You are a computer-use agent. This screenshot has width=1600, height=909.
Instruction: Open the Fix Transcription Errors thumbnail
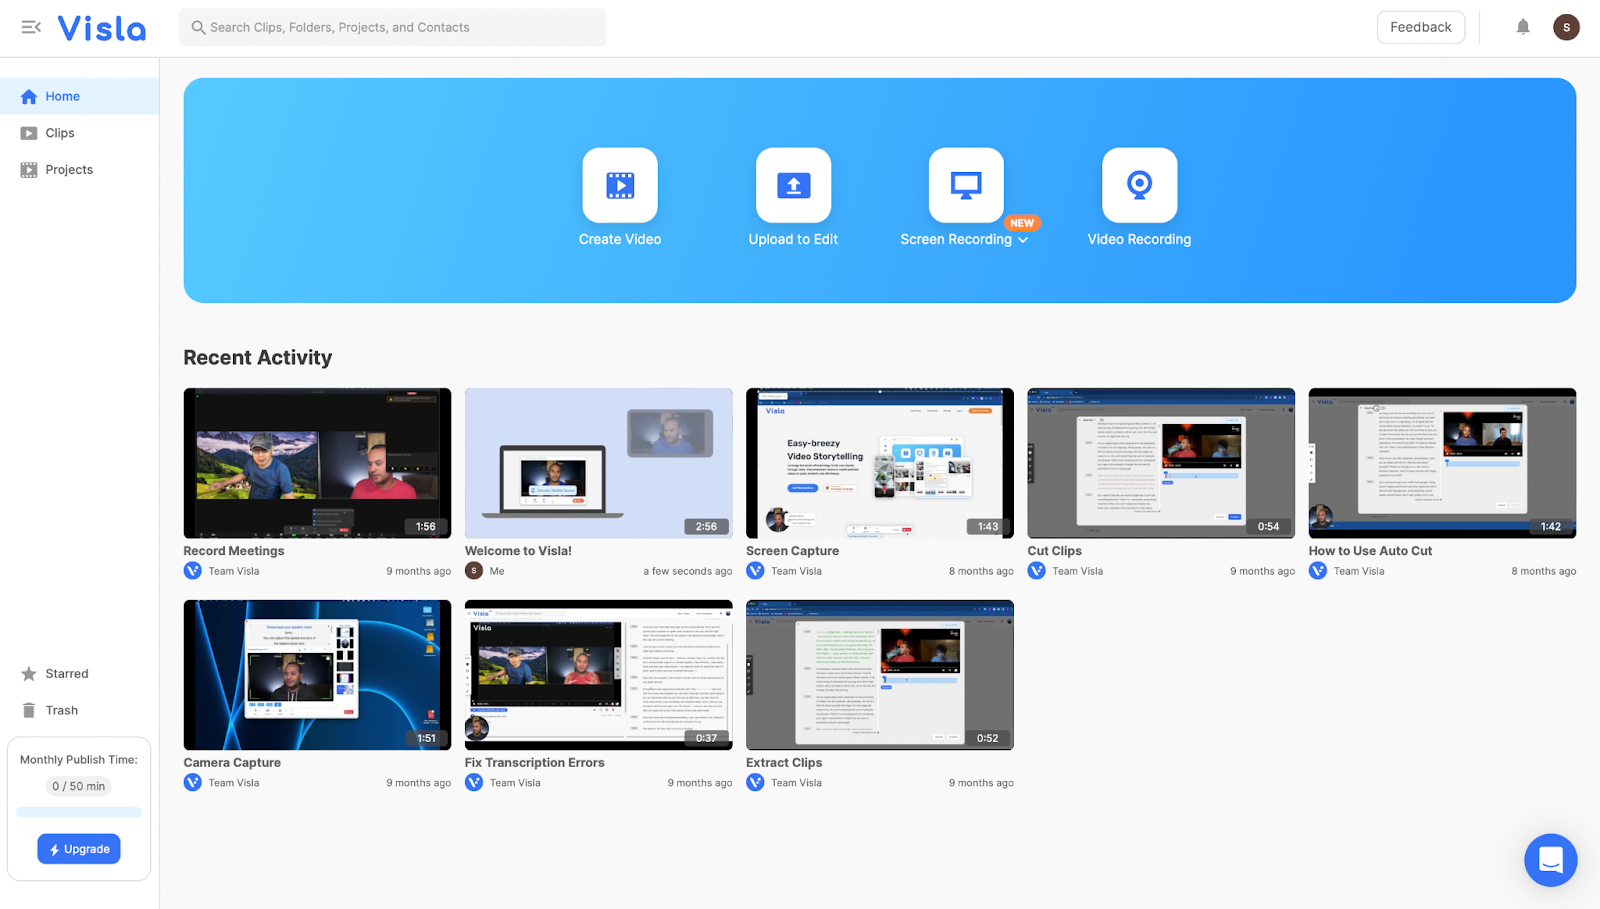598,675
